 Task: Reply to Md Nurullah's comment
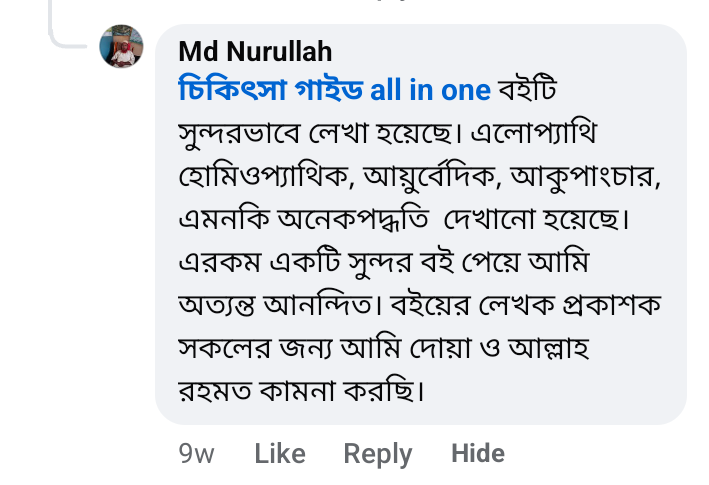click(377, 453)
